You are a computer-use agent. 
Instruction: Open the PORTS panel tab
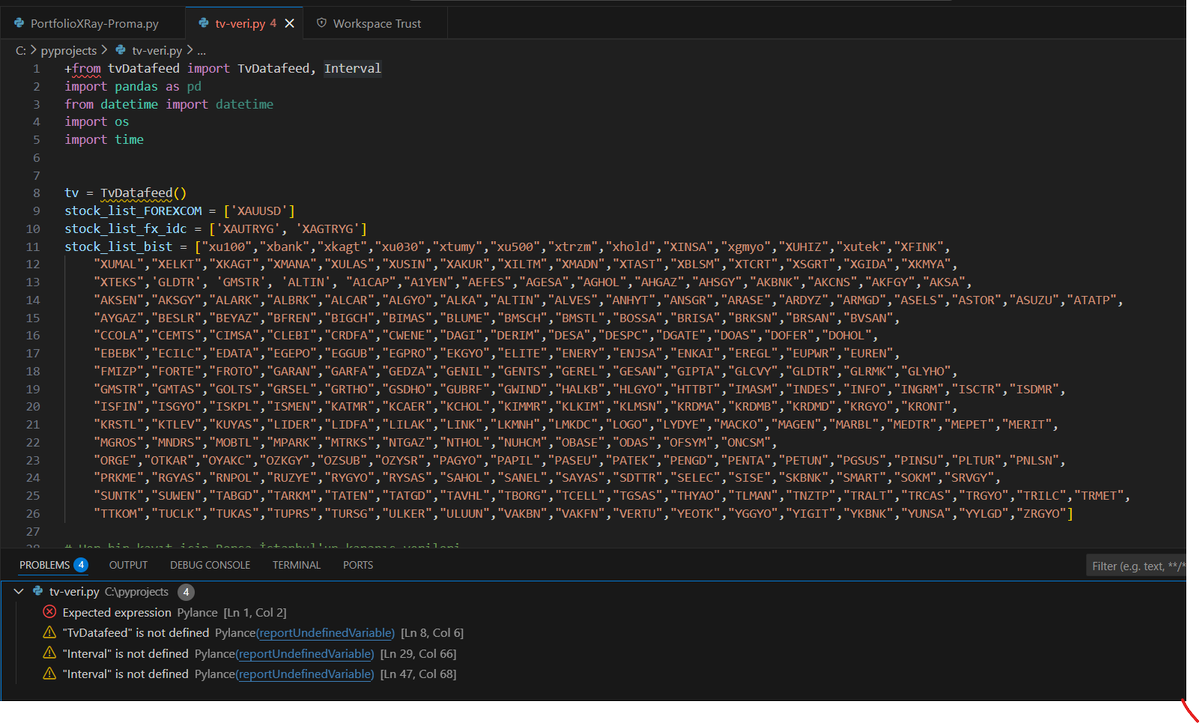[358, 565]
